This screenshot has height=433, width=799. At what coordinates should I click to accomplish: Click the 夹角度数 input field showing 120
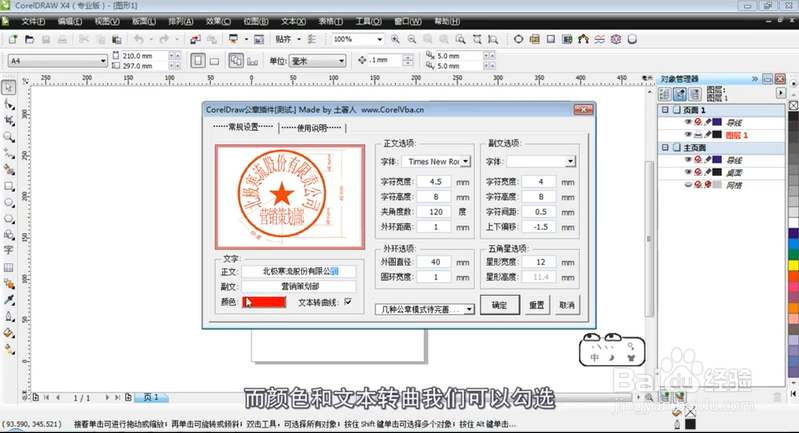(435, 211)
